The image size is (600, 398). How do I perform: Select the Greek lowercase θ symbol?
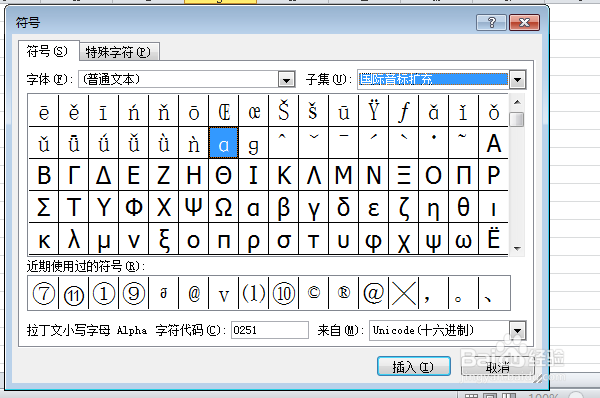tap(463, 207)
